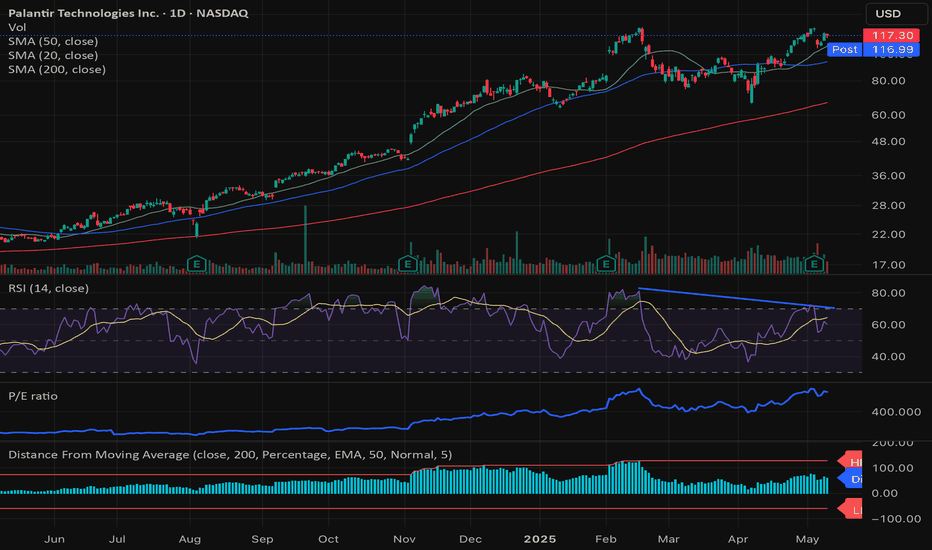Select the SMA (50, close) legend

53,41
